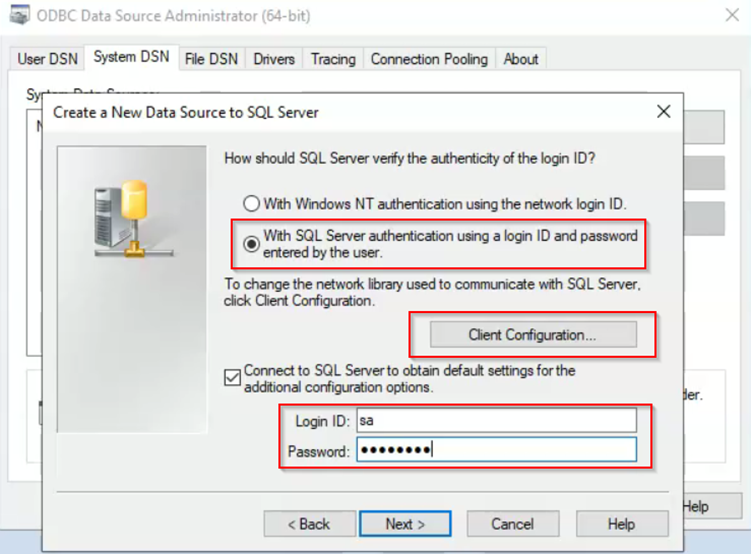Image resolution: width=751 pixels, height=554 pixels.
Task: Open the Drivers tab
Action: click(274, 59)
